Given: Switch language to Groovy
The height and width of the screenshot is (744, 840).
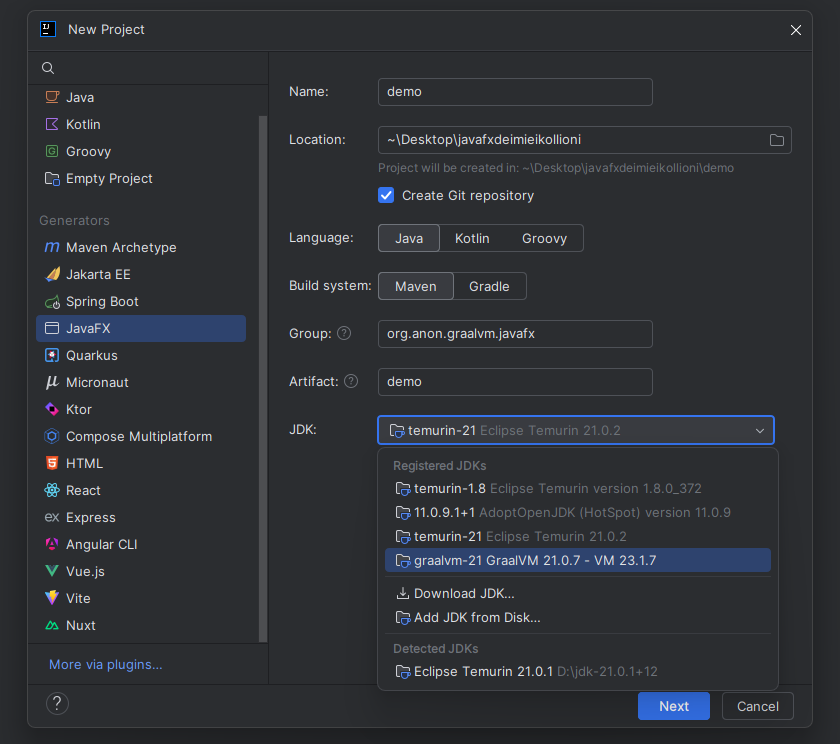Looking at the screenshot, I should (x=544, y=238).
